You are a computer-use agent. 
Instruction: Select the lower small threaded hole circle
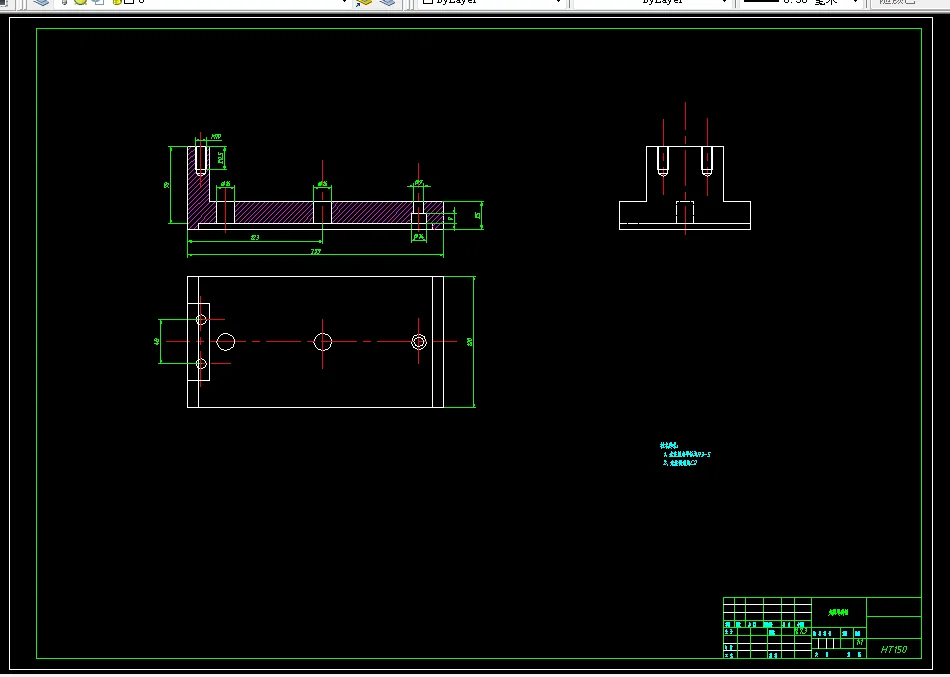point(201,364)
